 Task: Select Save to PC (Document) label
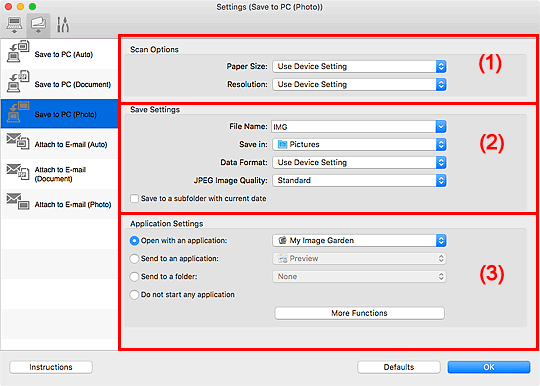click(x=73, y=84)
